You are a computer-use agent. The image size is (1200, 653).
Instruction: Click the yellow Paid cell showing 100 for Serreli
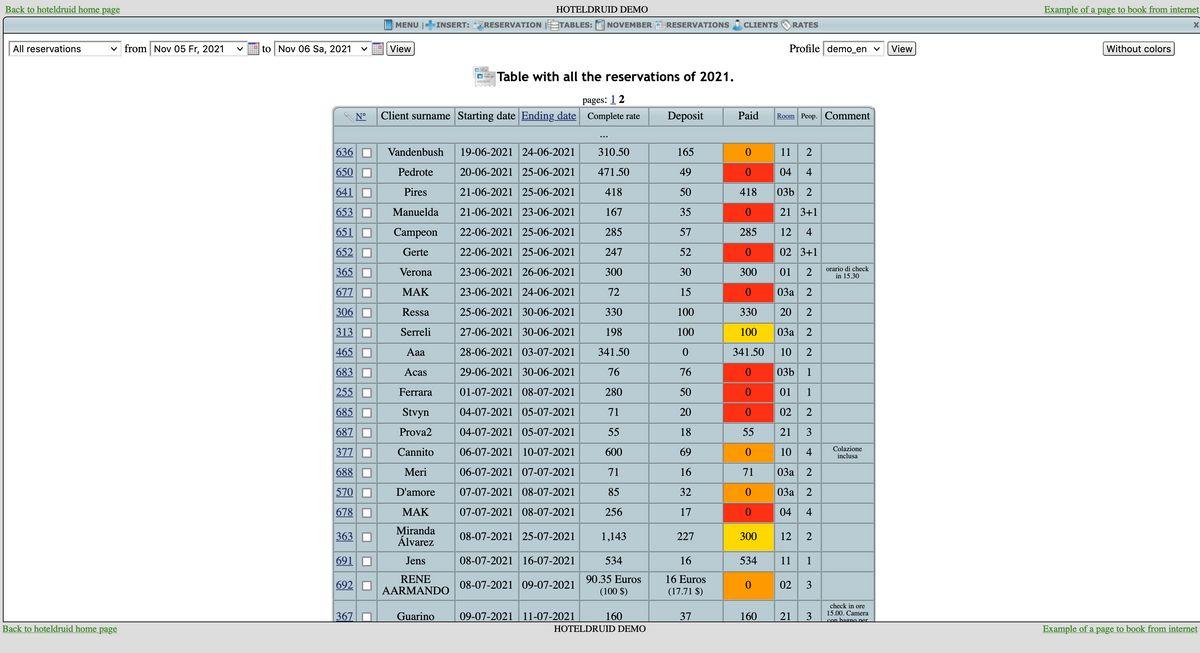[748, 332]
